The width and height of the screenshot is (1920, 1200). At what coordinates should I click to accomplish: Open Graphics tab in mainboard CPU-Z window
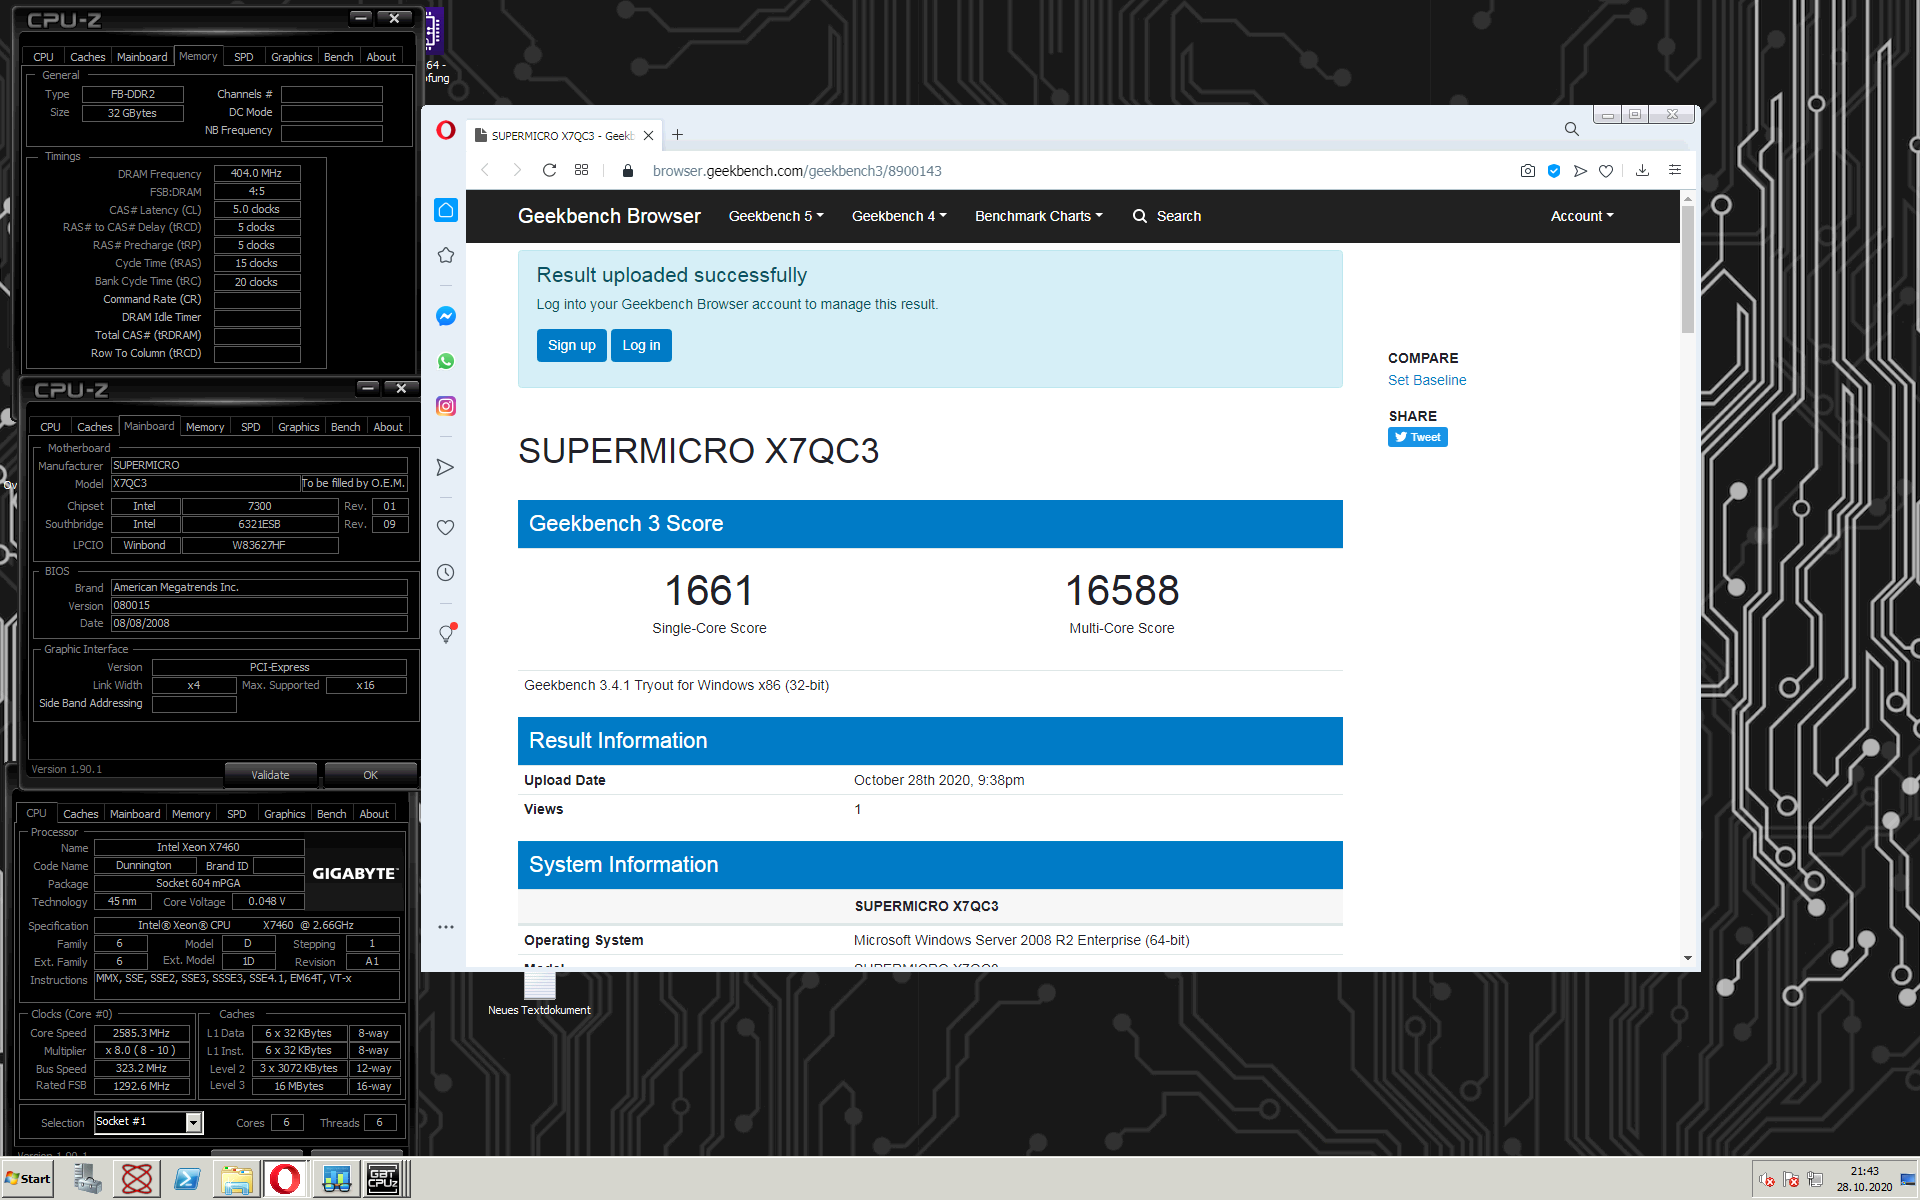coord(299,427)
